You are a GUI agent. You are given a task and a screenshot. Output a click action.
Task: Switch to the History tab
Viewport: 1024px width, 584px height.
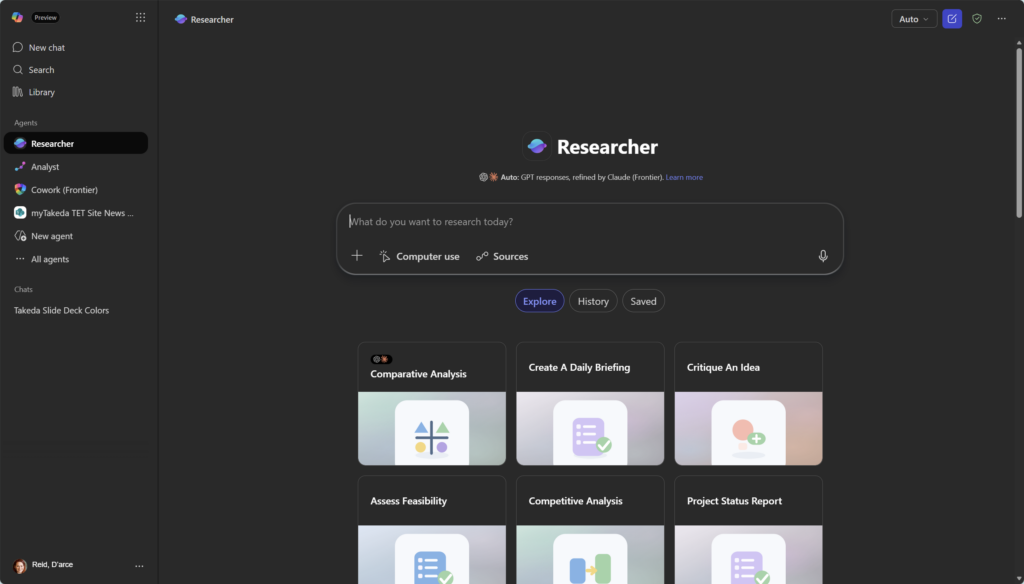593,301
